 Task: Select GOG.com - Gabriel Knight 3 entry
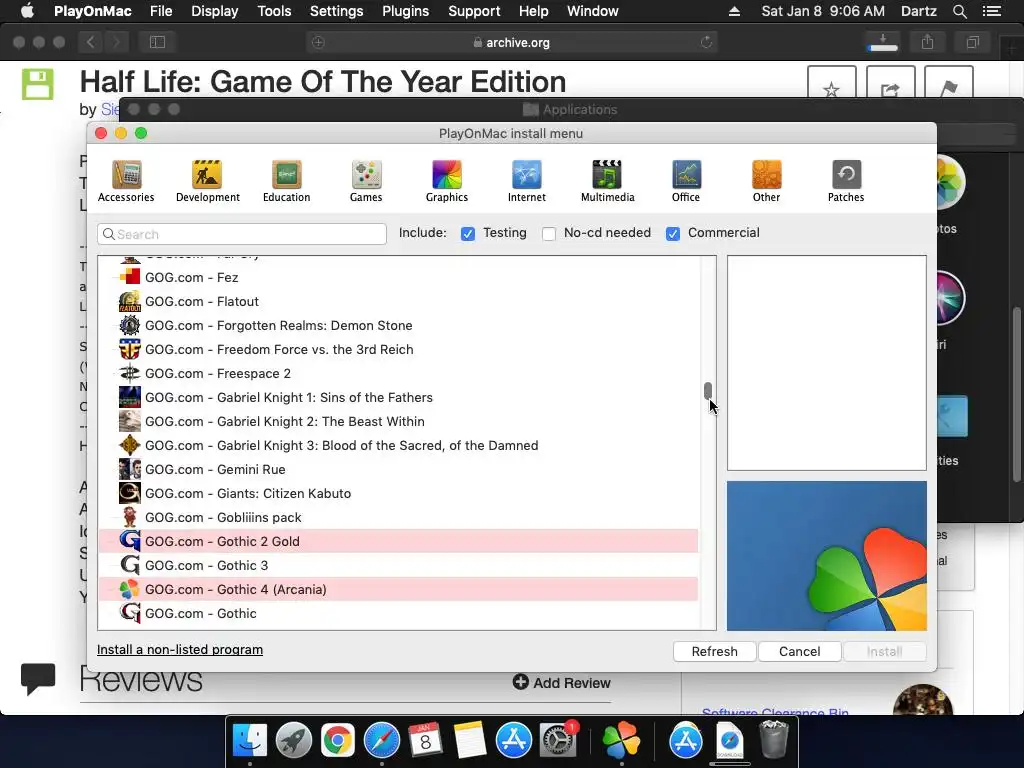coord(398,445)
